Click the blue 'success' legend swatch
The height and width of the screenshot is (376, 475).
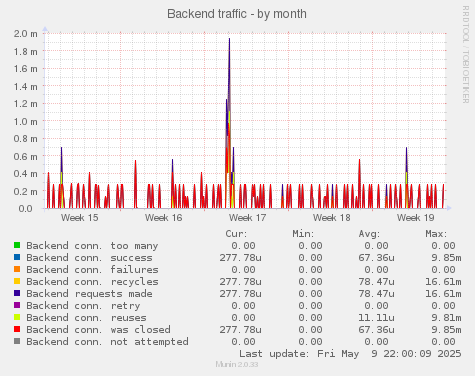tap(17, 257)
